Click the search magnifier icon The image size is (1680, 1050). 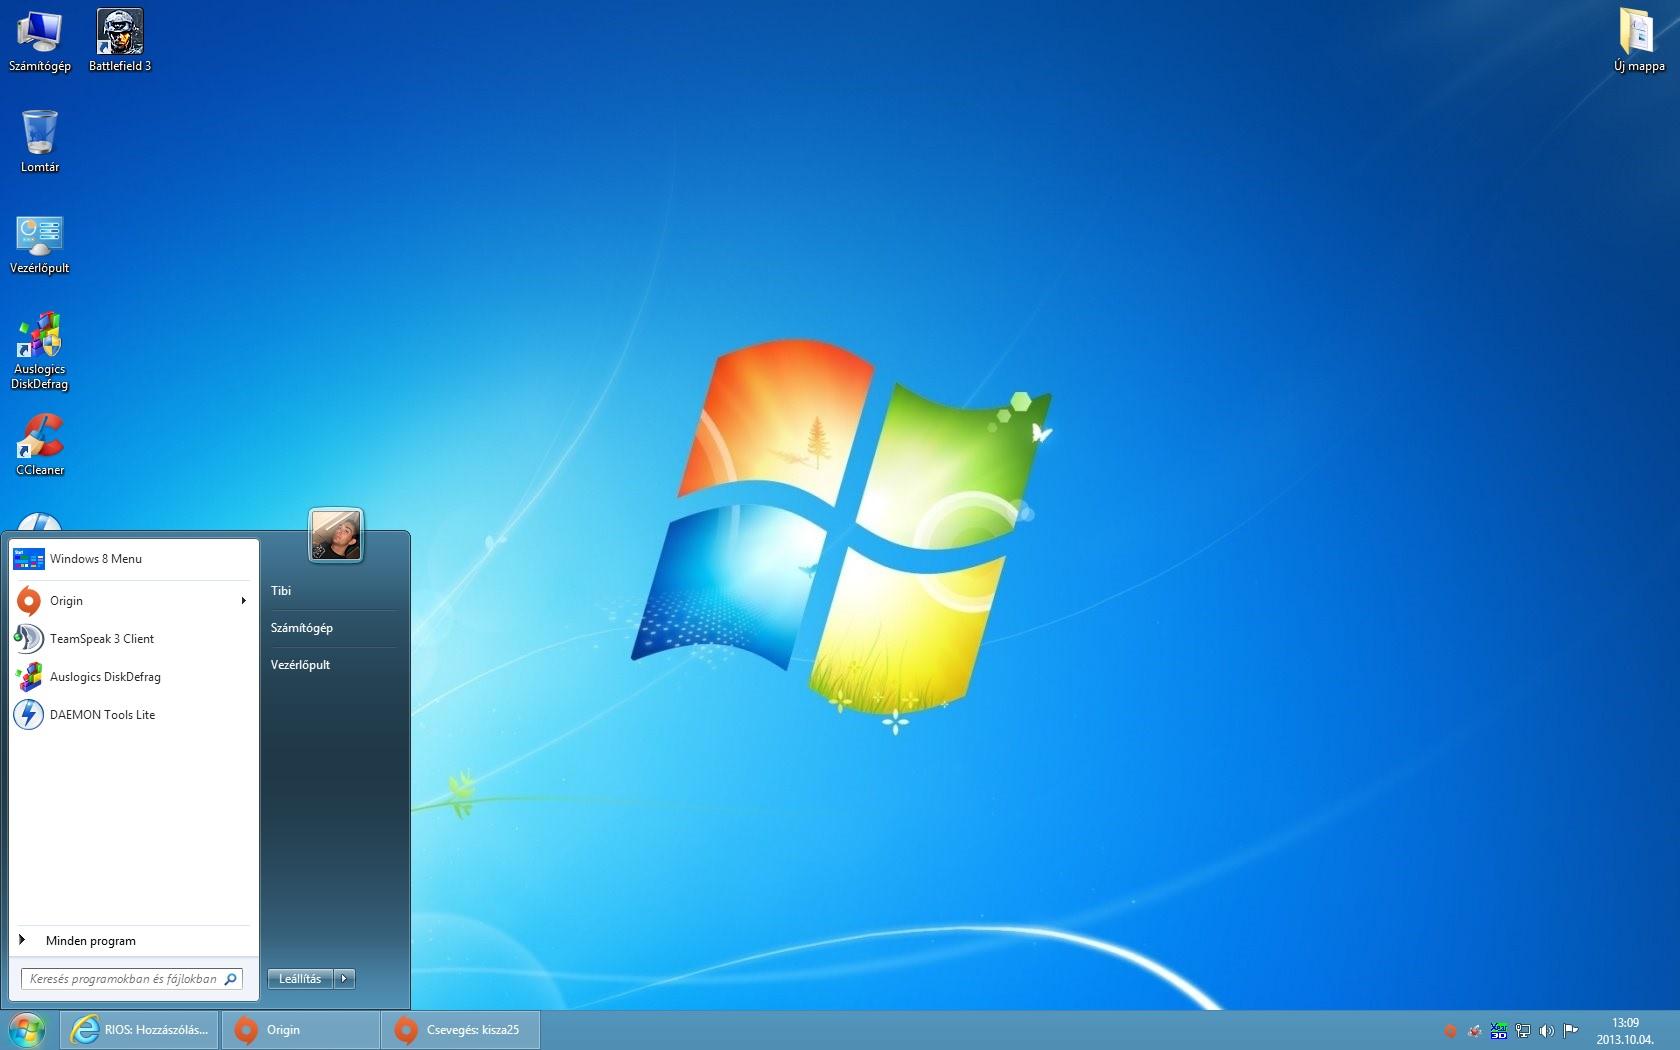pyautogui.click(x=230, y=979)
